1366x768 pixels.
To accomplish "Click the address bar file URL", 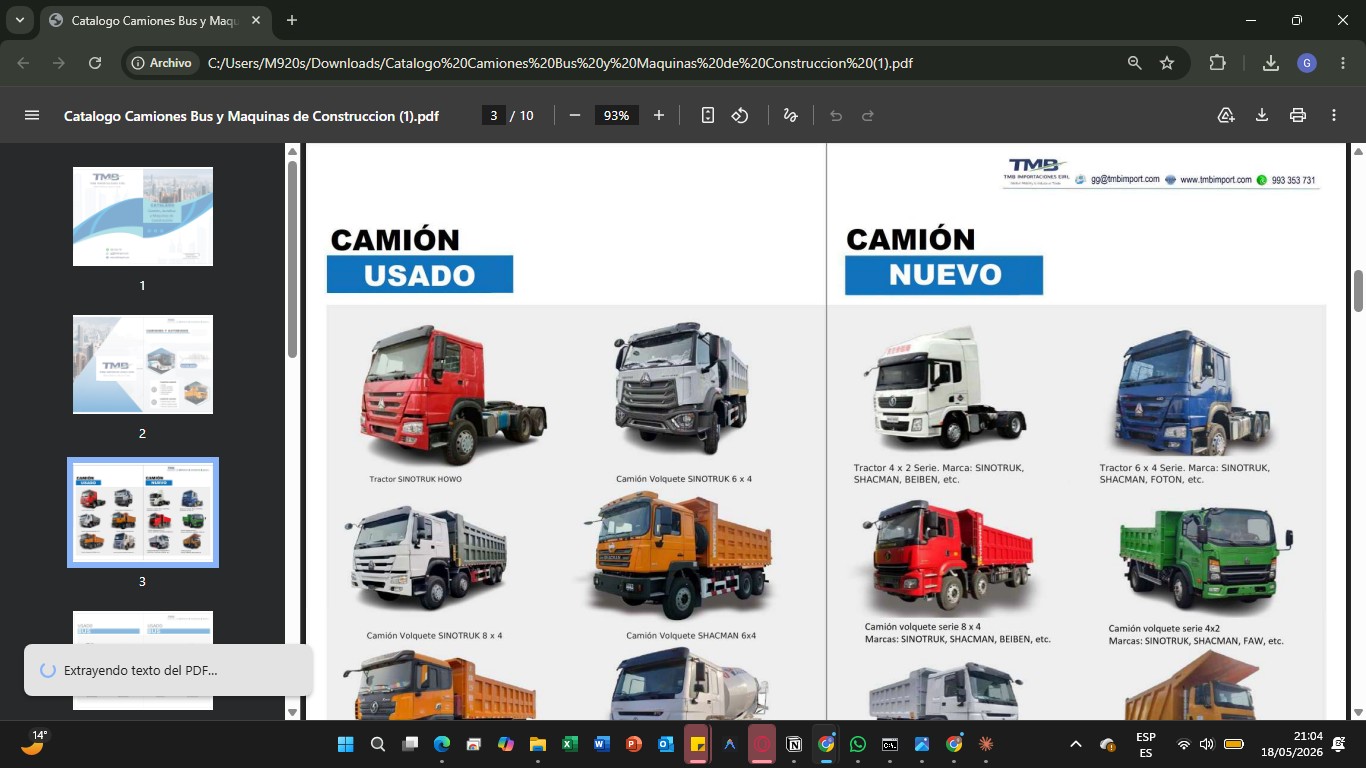I will (x=560, y=63).
